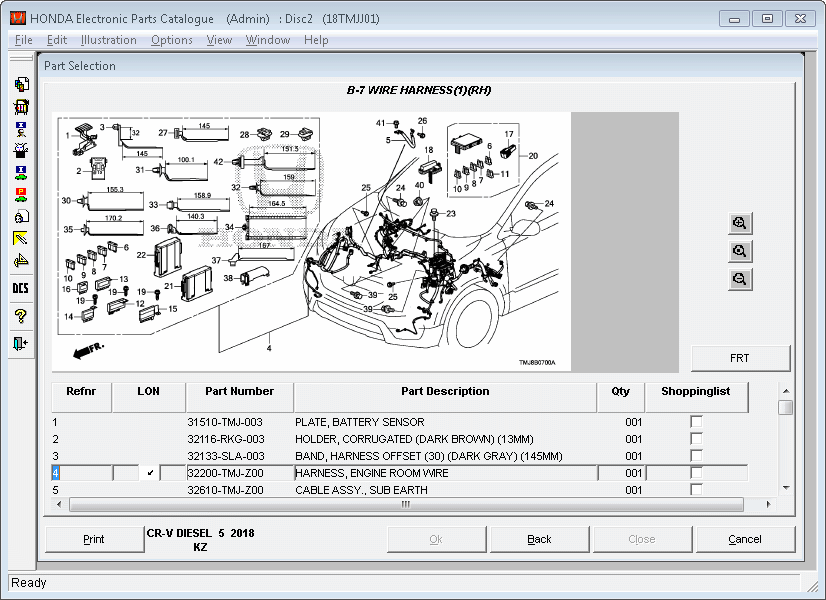Click the magician hat wizard icon

pyautogui.click(x=20, y=151)
